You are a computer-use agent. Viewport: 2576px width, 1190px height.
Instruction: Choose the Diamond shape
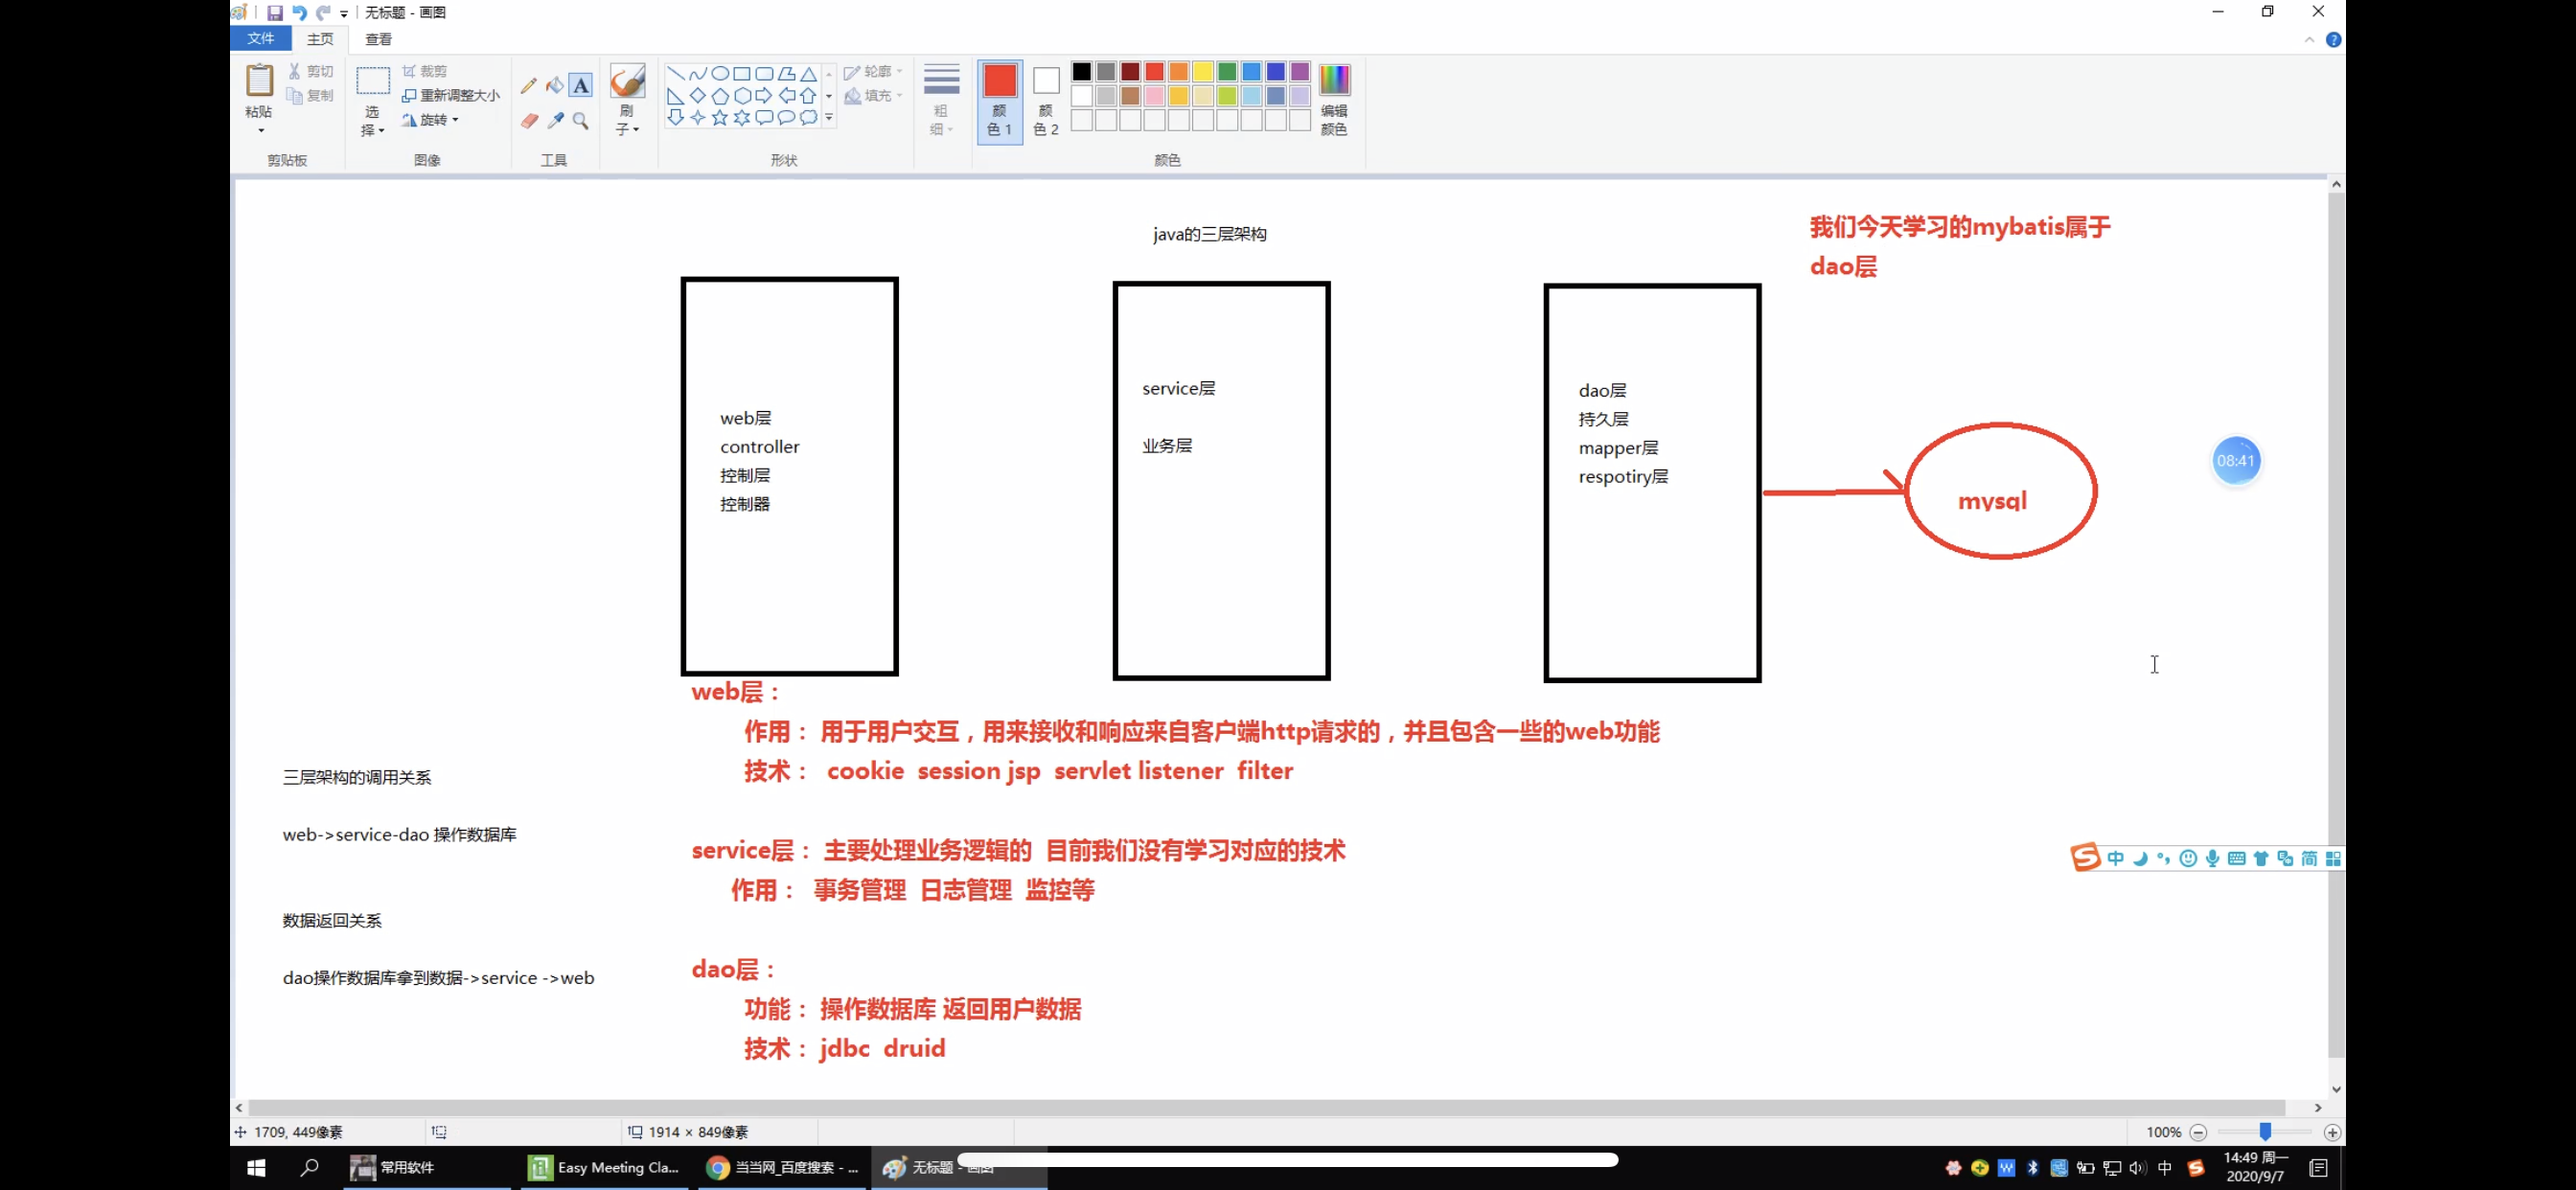click(697, 96)
